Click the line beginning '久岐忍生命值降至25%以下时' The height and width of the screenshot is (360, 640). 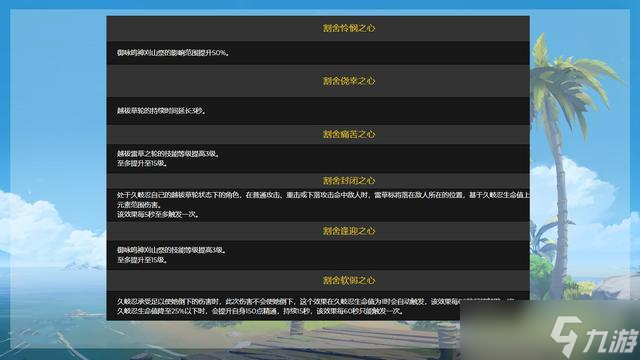[261, 311]
